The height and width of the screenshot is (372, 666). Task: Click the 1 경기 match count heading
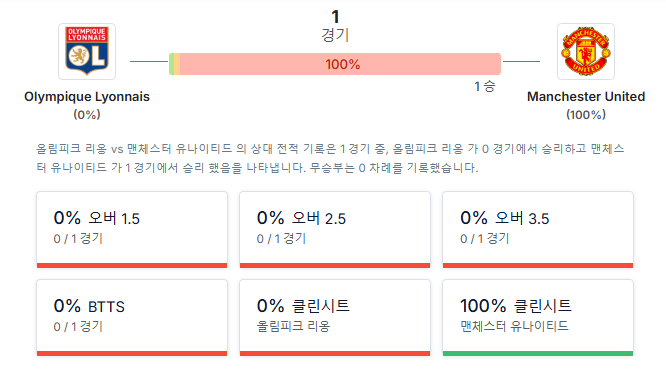pyautogui.click(x=335, y=26)
